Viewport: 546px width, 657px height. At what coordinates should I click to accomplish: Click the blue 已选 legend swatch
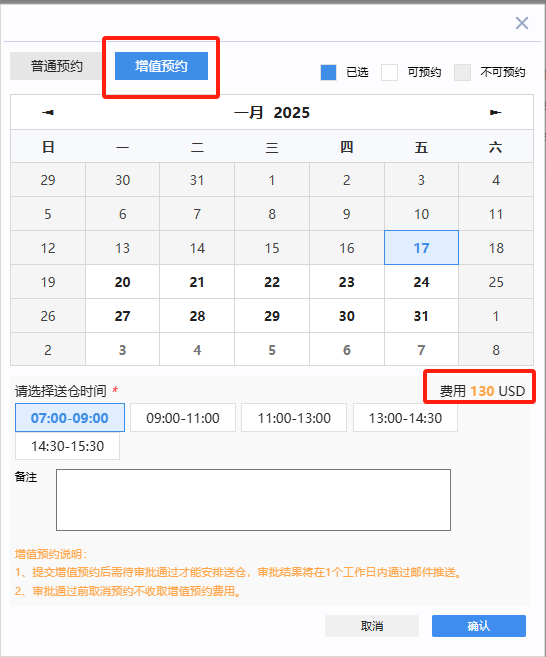(x=329, y=72)
